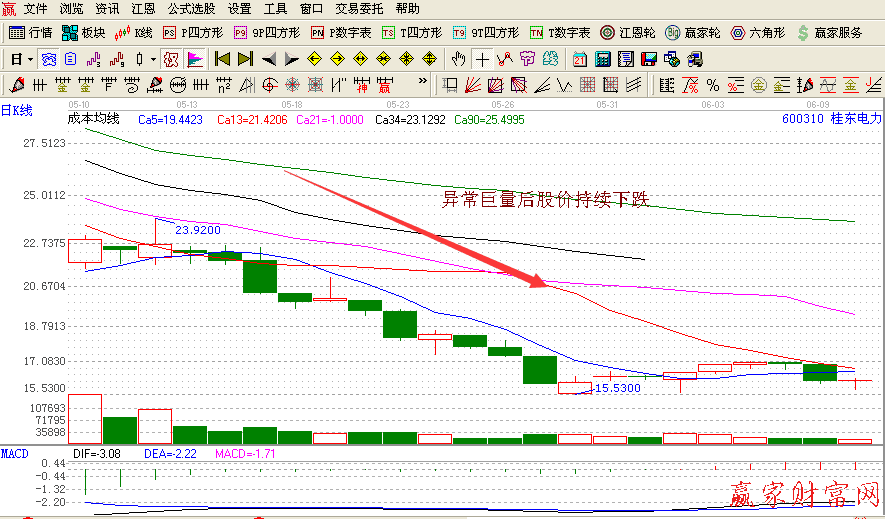
Task: Toggle the crosshair cursor tool
Action: coord(482,59)
